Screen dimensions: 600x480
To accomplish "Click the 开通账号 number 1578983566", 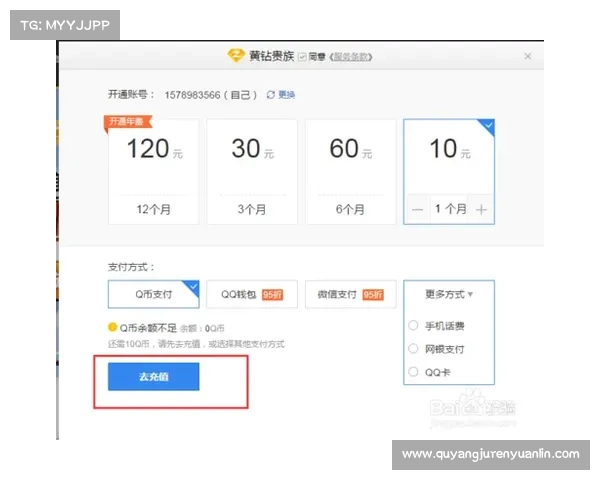I will [192, 95].
